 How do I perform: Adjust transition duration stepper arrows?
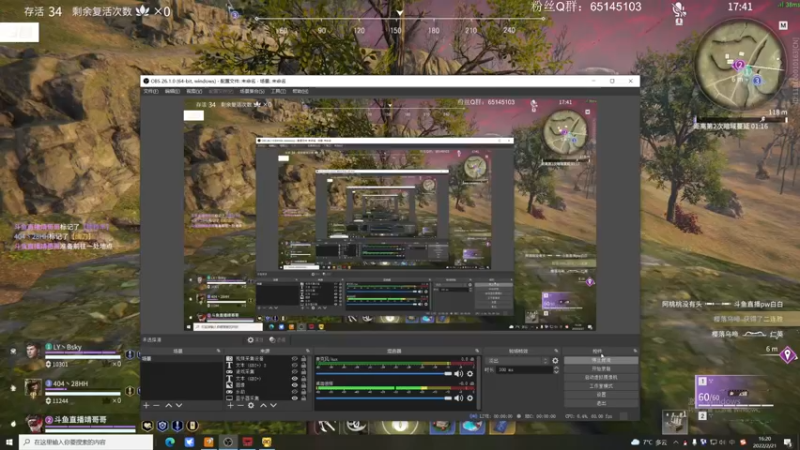click(x=556, y=370)
